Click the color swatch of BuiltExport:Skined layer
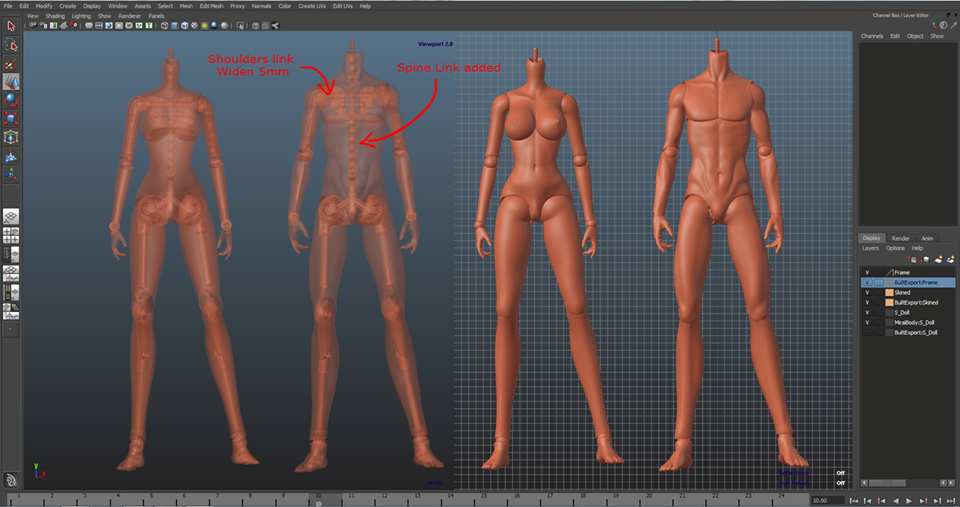Image resolution: width=960 pixels, height=507 pixels. (x=890, y=302)
